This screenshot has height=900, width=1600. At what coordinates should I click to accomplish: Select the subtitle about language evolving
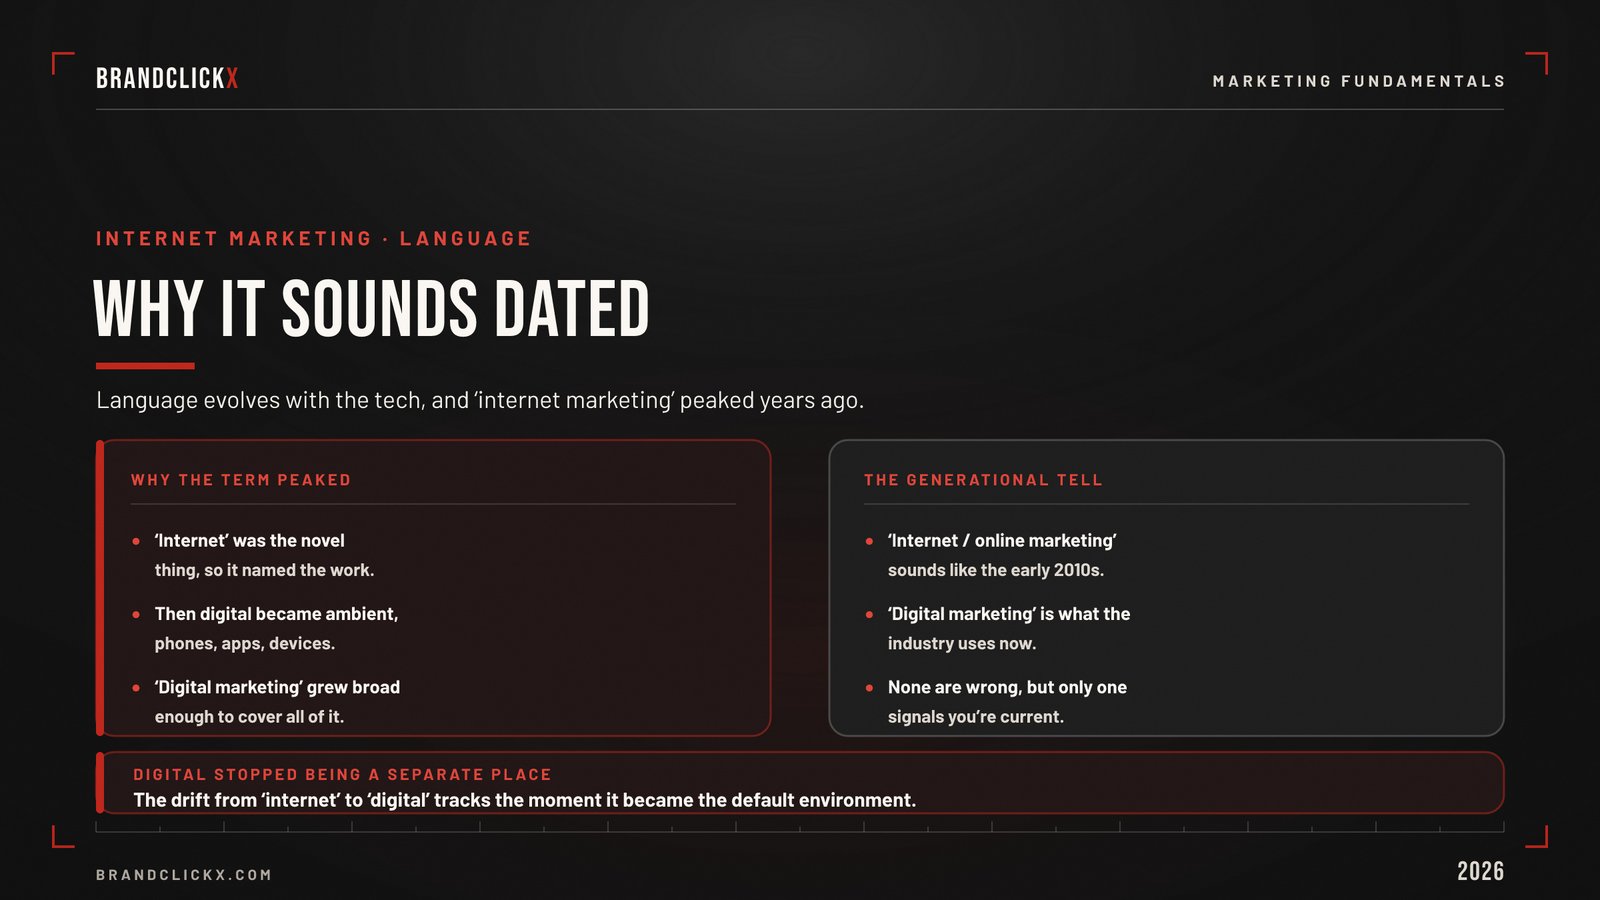click(x=480, y=400)
